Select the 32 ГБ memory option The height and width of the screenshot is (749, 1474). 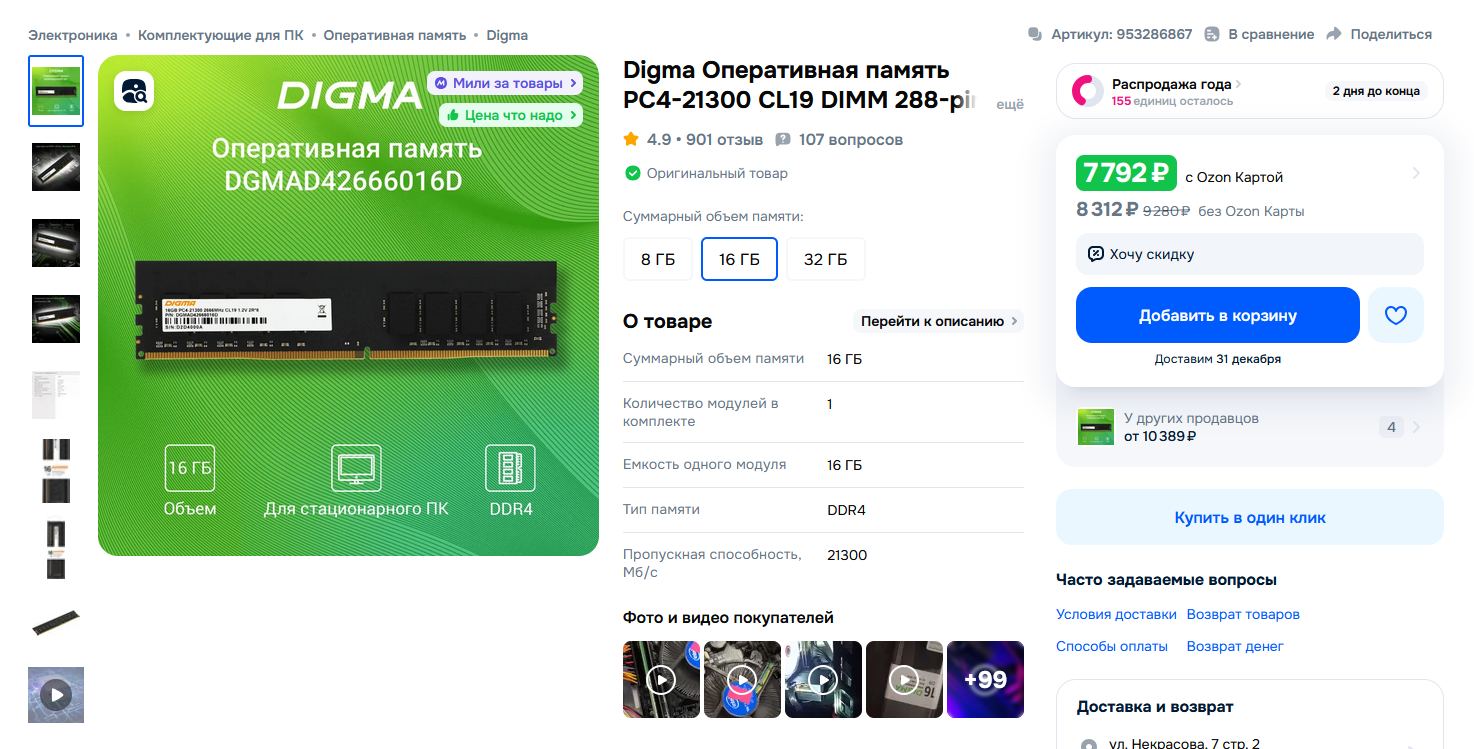tap(826, 259)
